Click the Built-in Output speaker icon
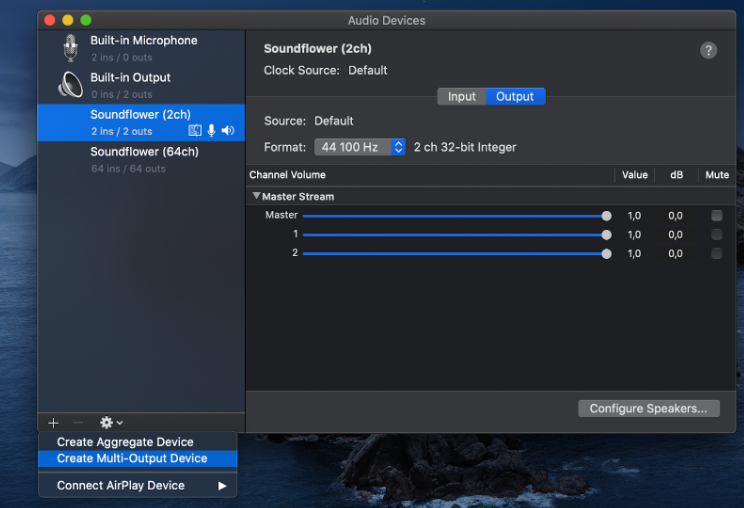The height and width of the screenshot is (508, 744). [x=69, y=85]
